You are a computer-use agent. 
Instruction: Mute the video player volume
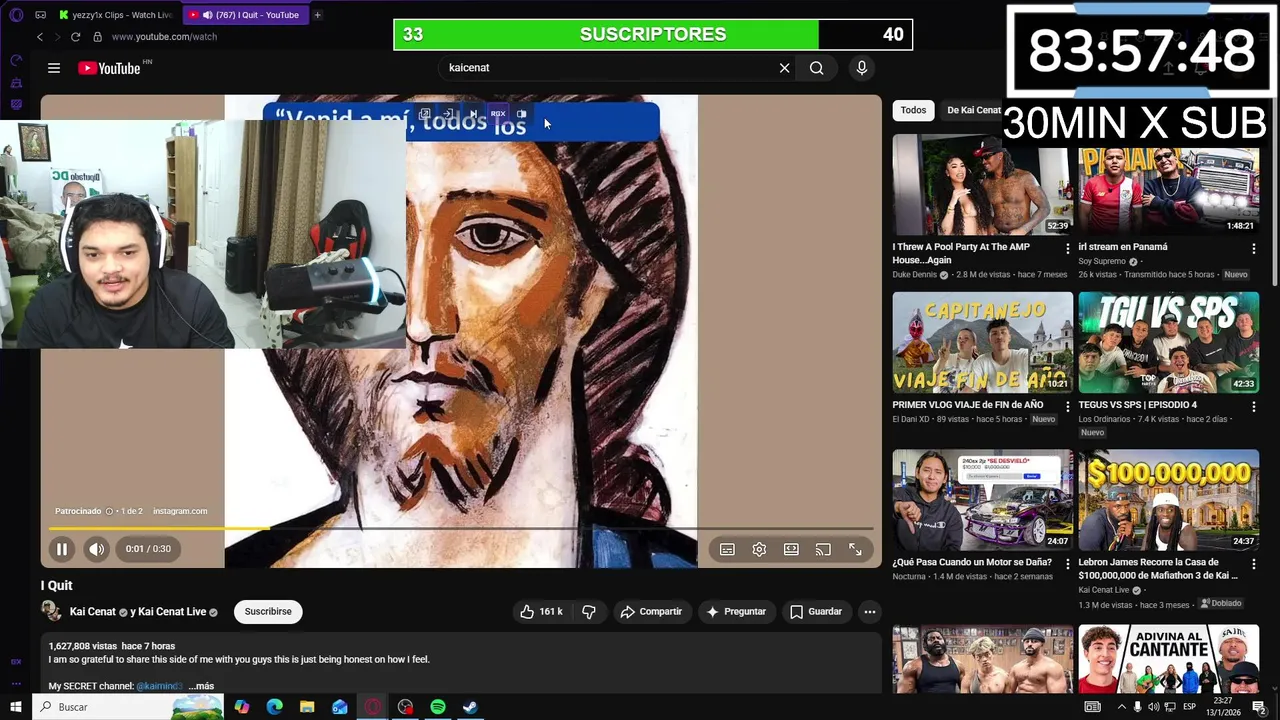(96, 549)
